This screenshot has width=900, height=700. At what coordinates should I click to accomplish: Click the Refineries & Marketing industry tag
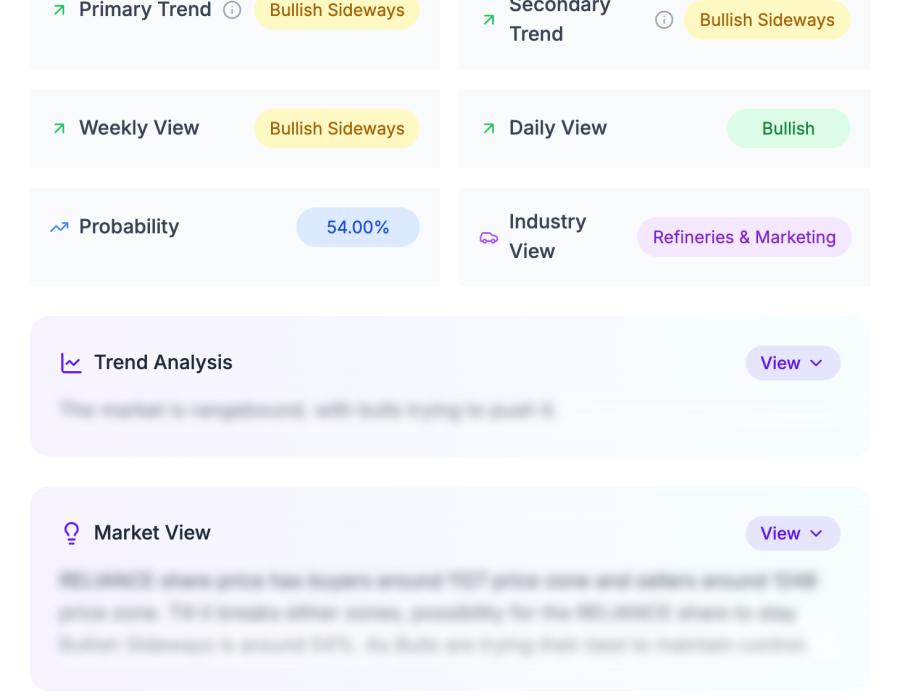point(744,237)
